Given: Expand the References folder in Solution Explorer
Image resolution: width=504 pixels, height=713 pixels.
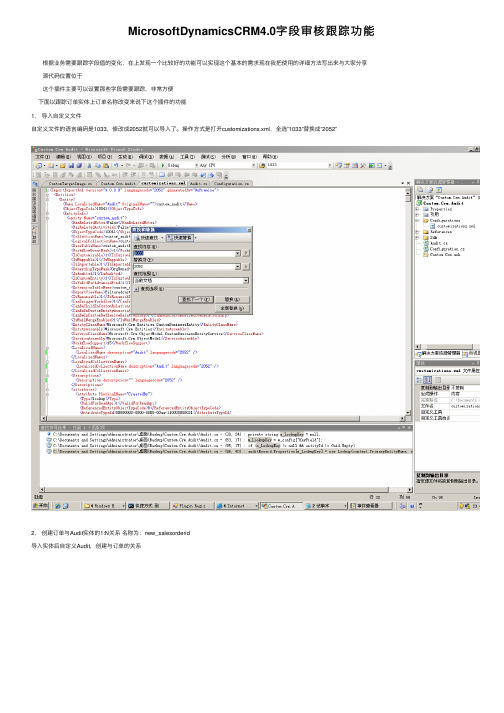Looking at the screenshot, I should 418,231.
